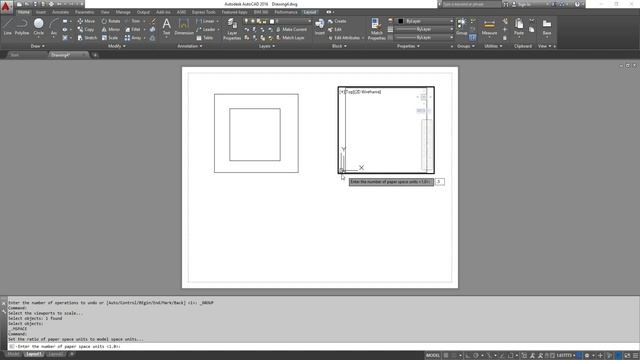Expand the Properties panel
This screenshot has height=360, width=640.
click(x=408, y=46)
